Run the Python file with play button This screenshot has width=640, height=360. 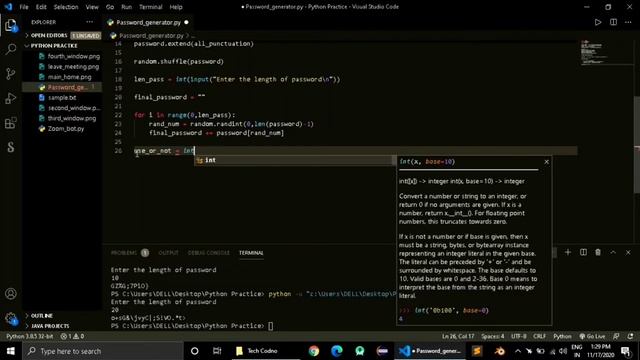pos(598,22)
